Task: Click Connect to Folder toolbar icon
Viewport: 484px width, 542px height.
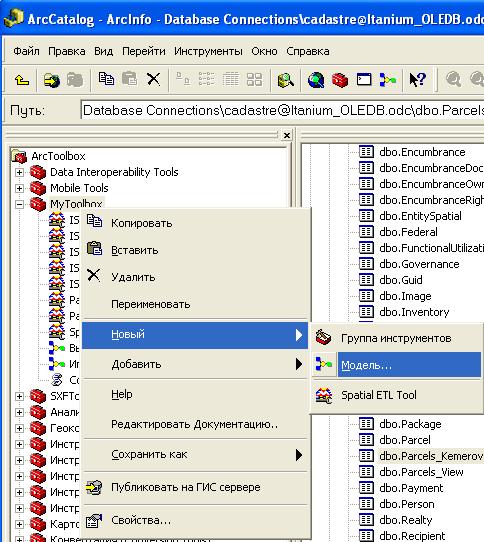Action: (52, 80)
